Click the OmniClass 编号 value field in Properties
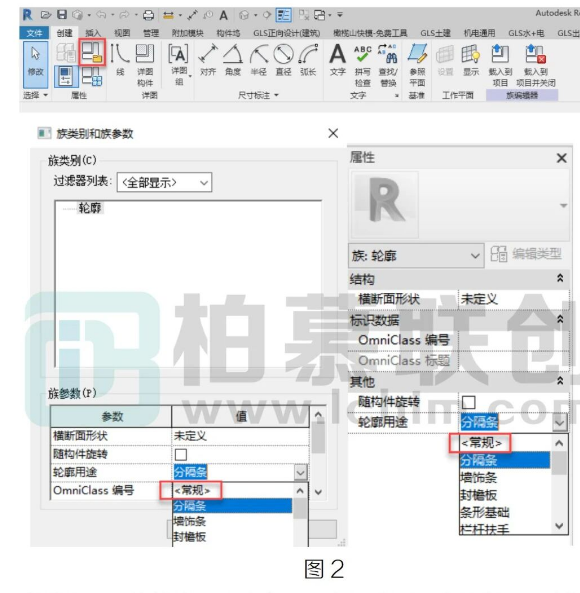Image resolution: width=580 pixels, height=593 pixels. click(x=513, y=340)
